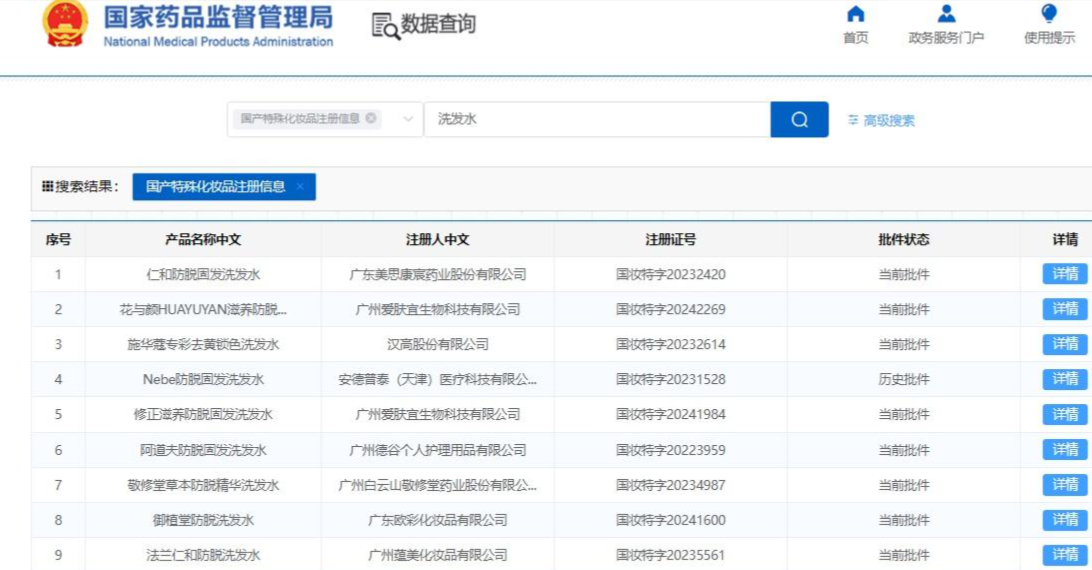
Task: Click the 历史批件 status cell
Action: point(904,380)
